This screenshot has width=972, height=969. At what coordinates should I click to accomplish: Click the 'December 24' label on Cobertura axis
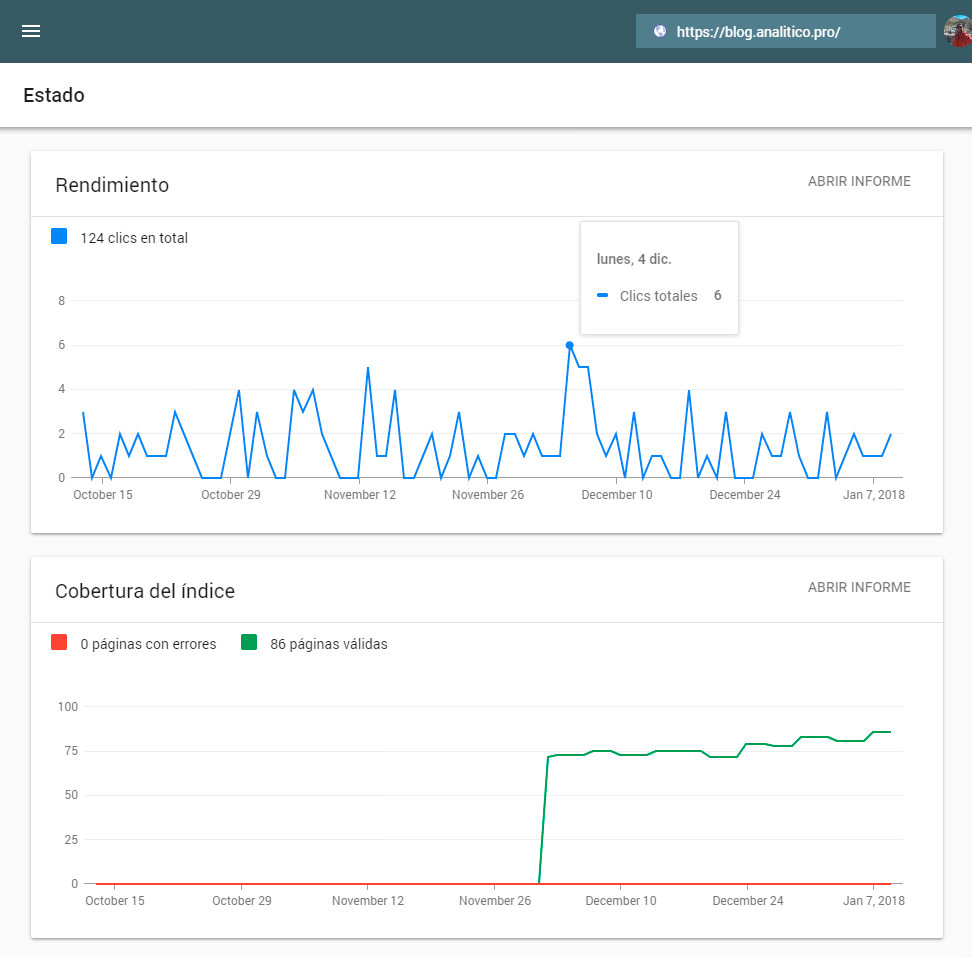coord(748,901)
